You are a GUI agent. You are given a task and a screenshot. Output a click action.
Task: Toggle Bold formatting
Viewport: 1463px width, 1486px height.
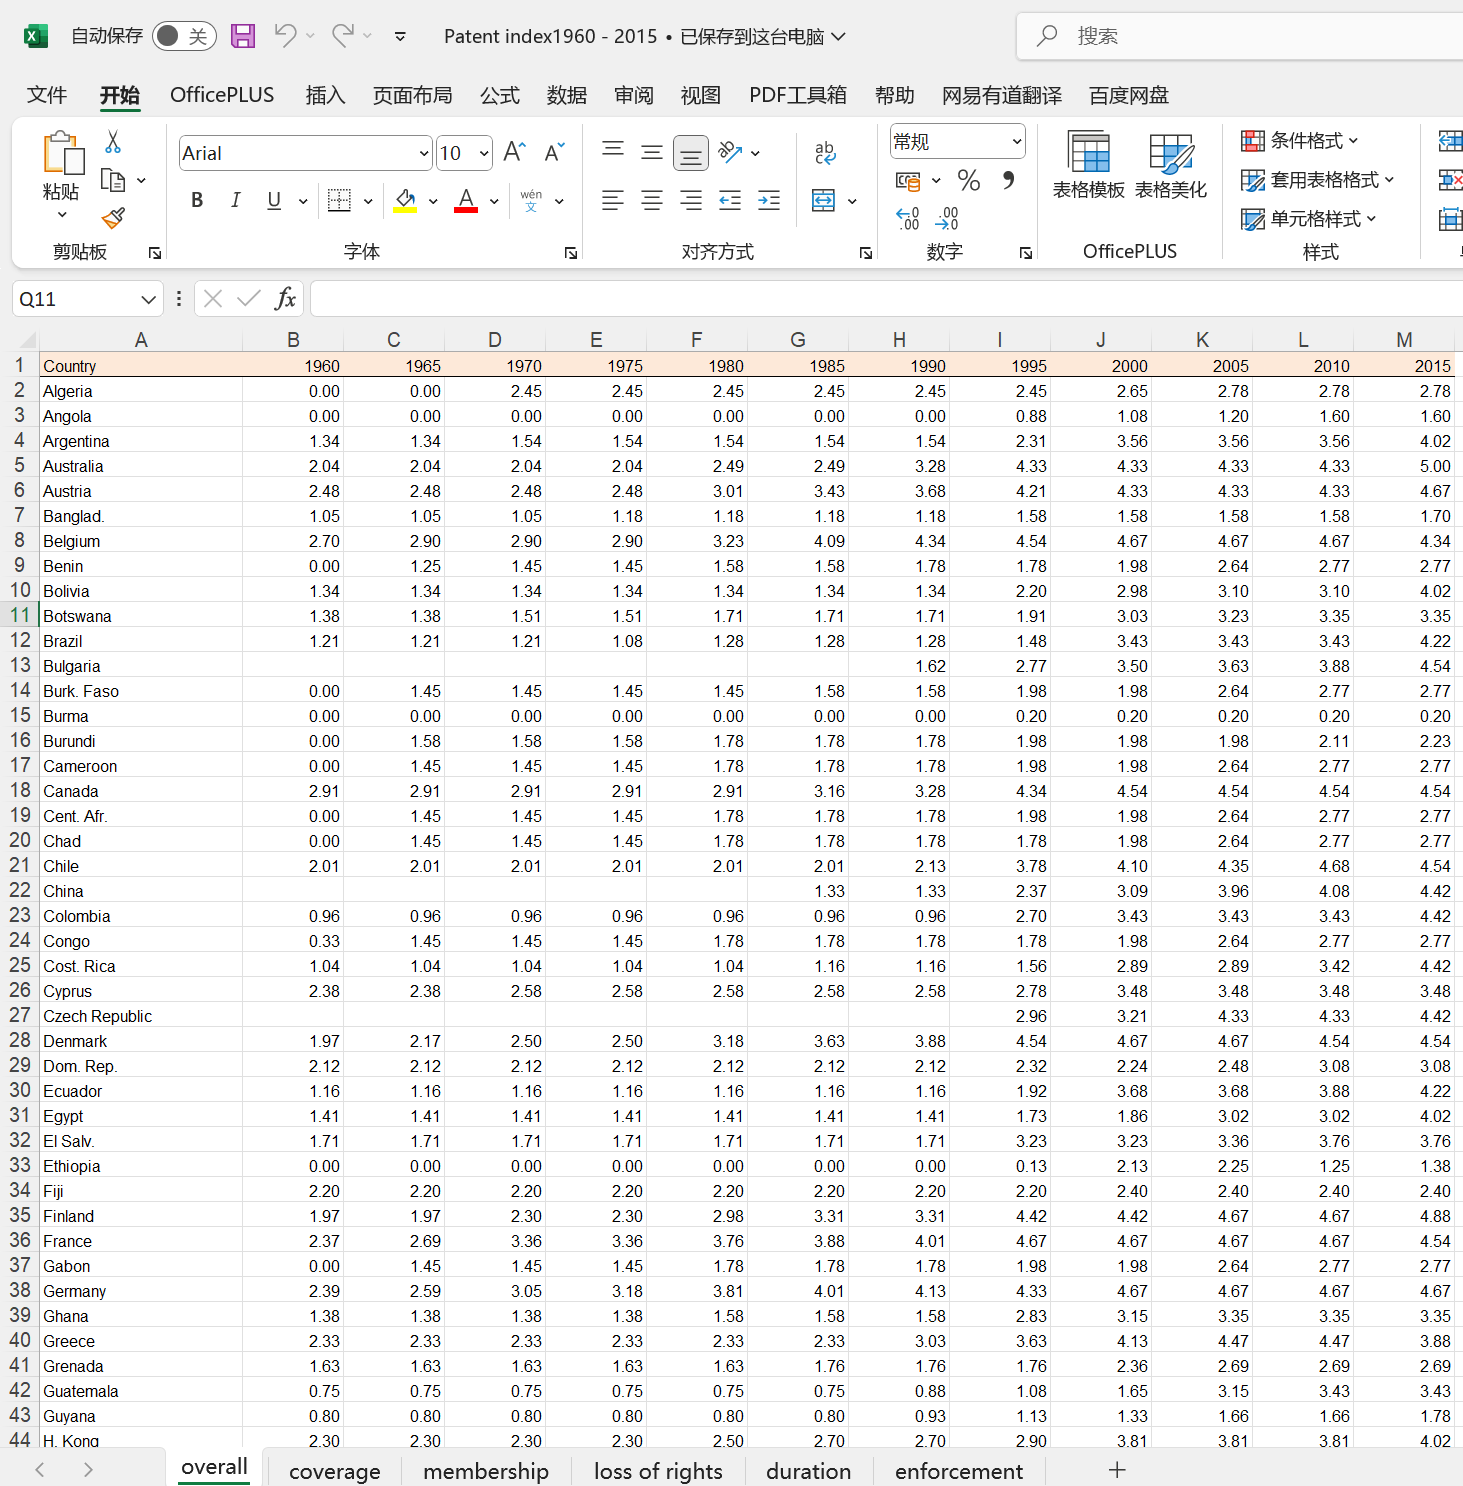197,200
